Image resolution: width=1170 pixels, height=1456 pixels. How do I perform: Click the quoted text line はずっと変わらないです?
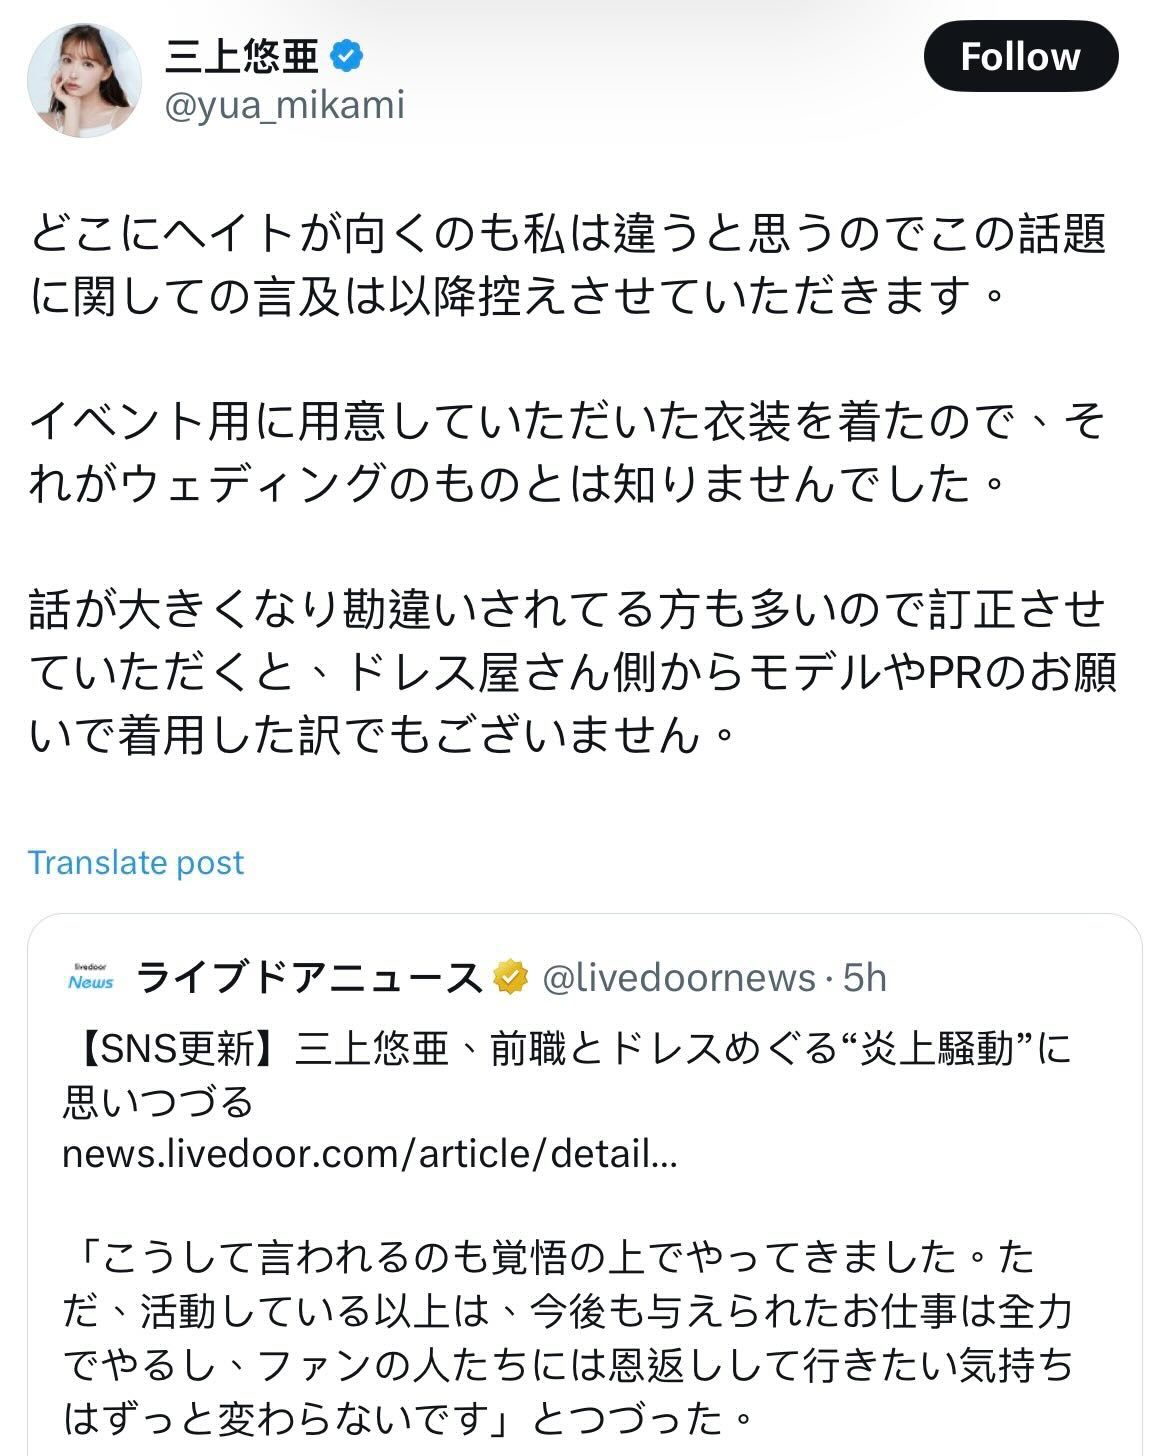pos(408,1416)
